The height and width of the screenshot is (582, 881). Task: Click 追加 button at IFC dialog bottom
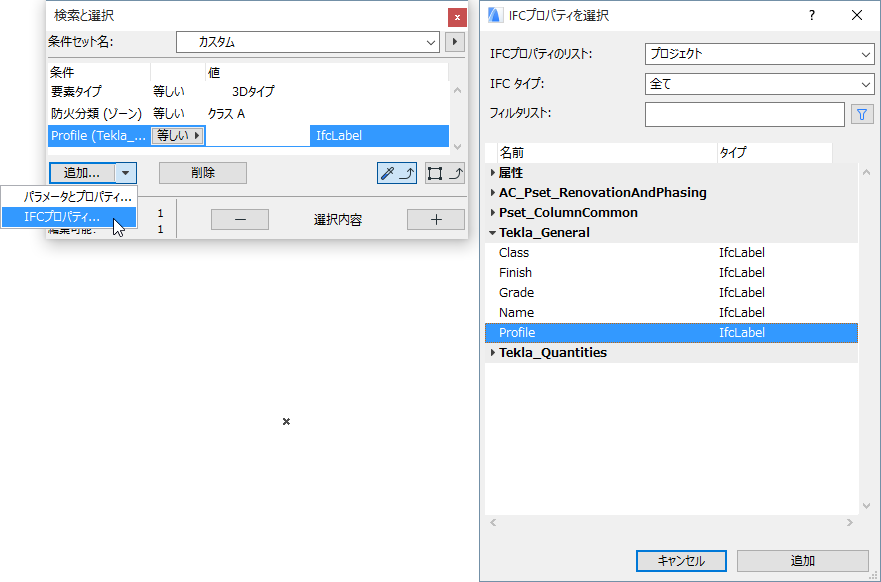pos(803,561)
